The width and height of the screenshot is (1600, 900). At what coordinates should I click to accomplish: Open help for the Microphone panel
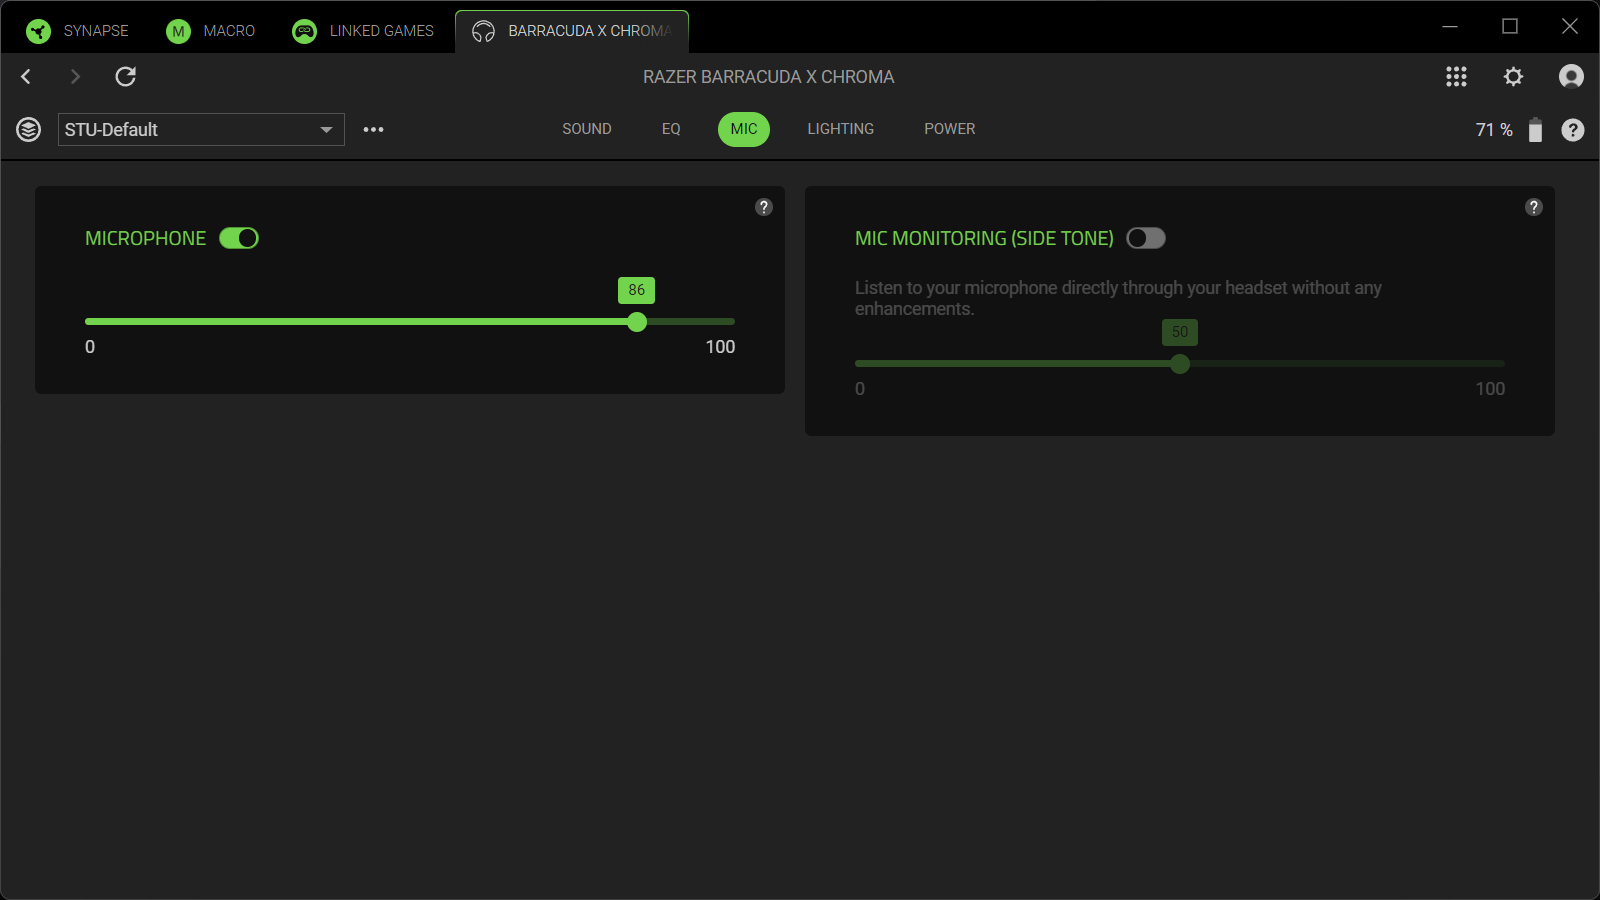coord(764,207)
